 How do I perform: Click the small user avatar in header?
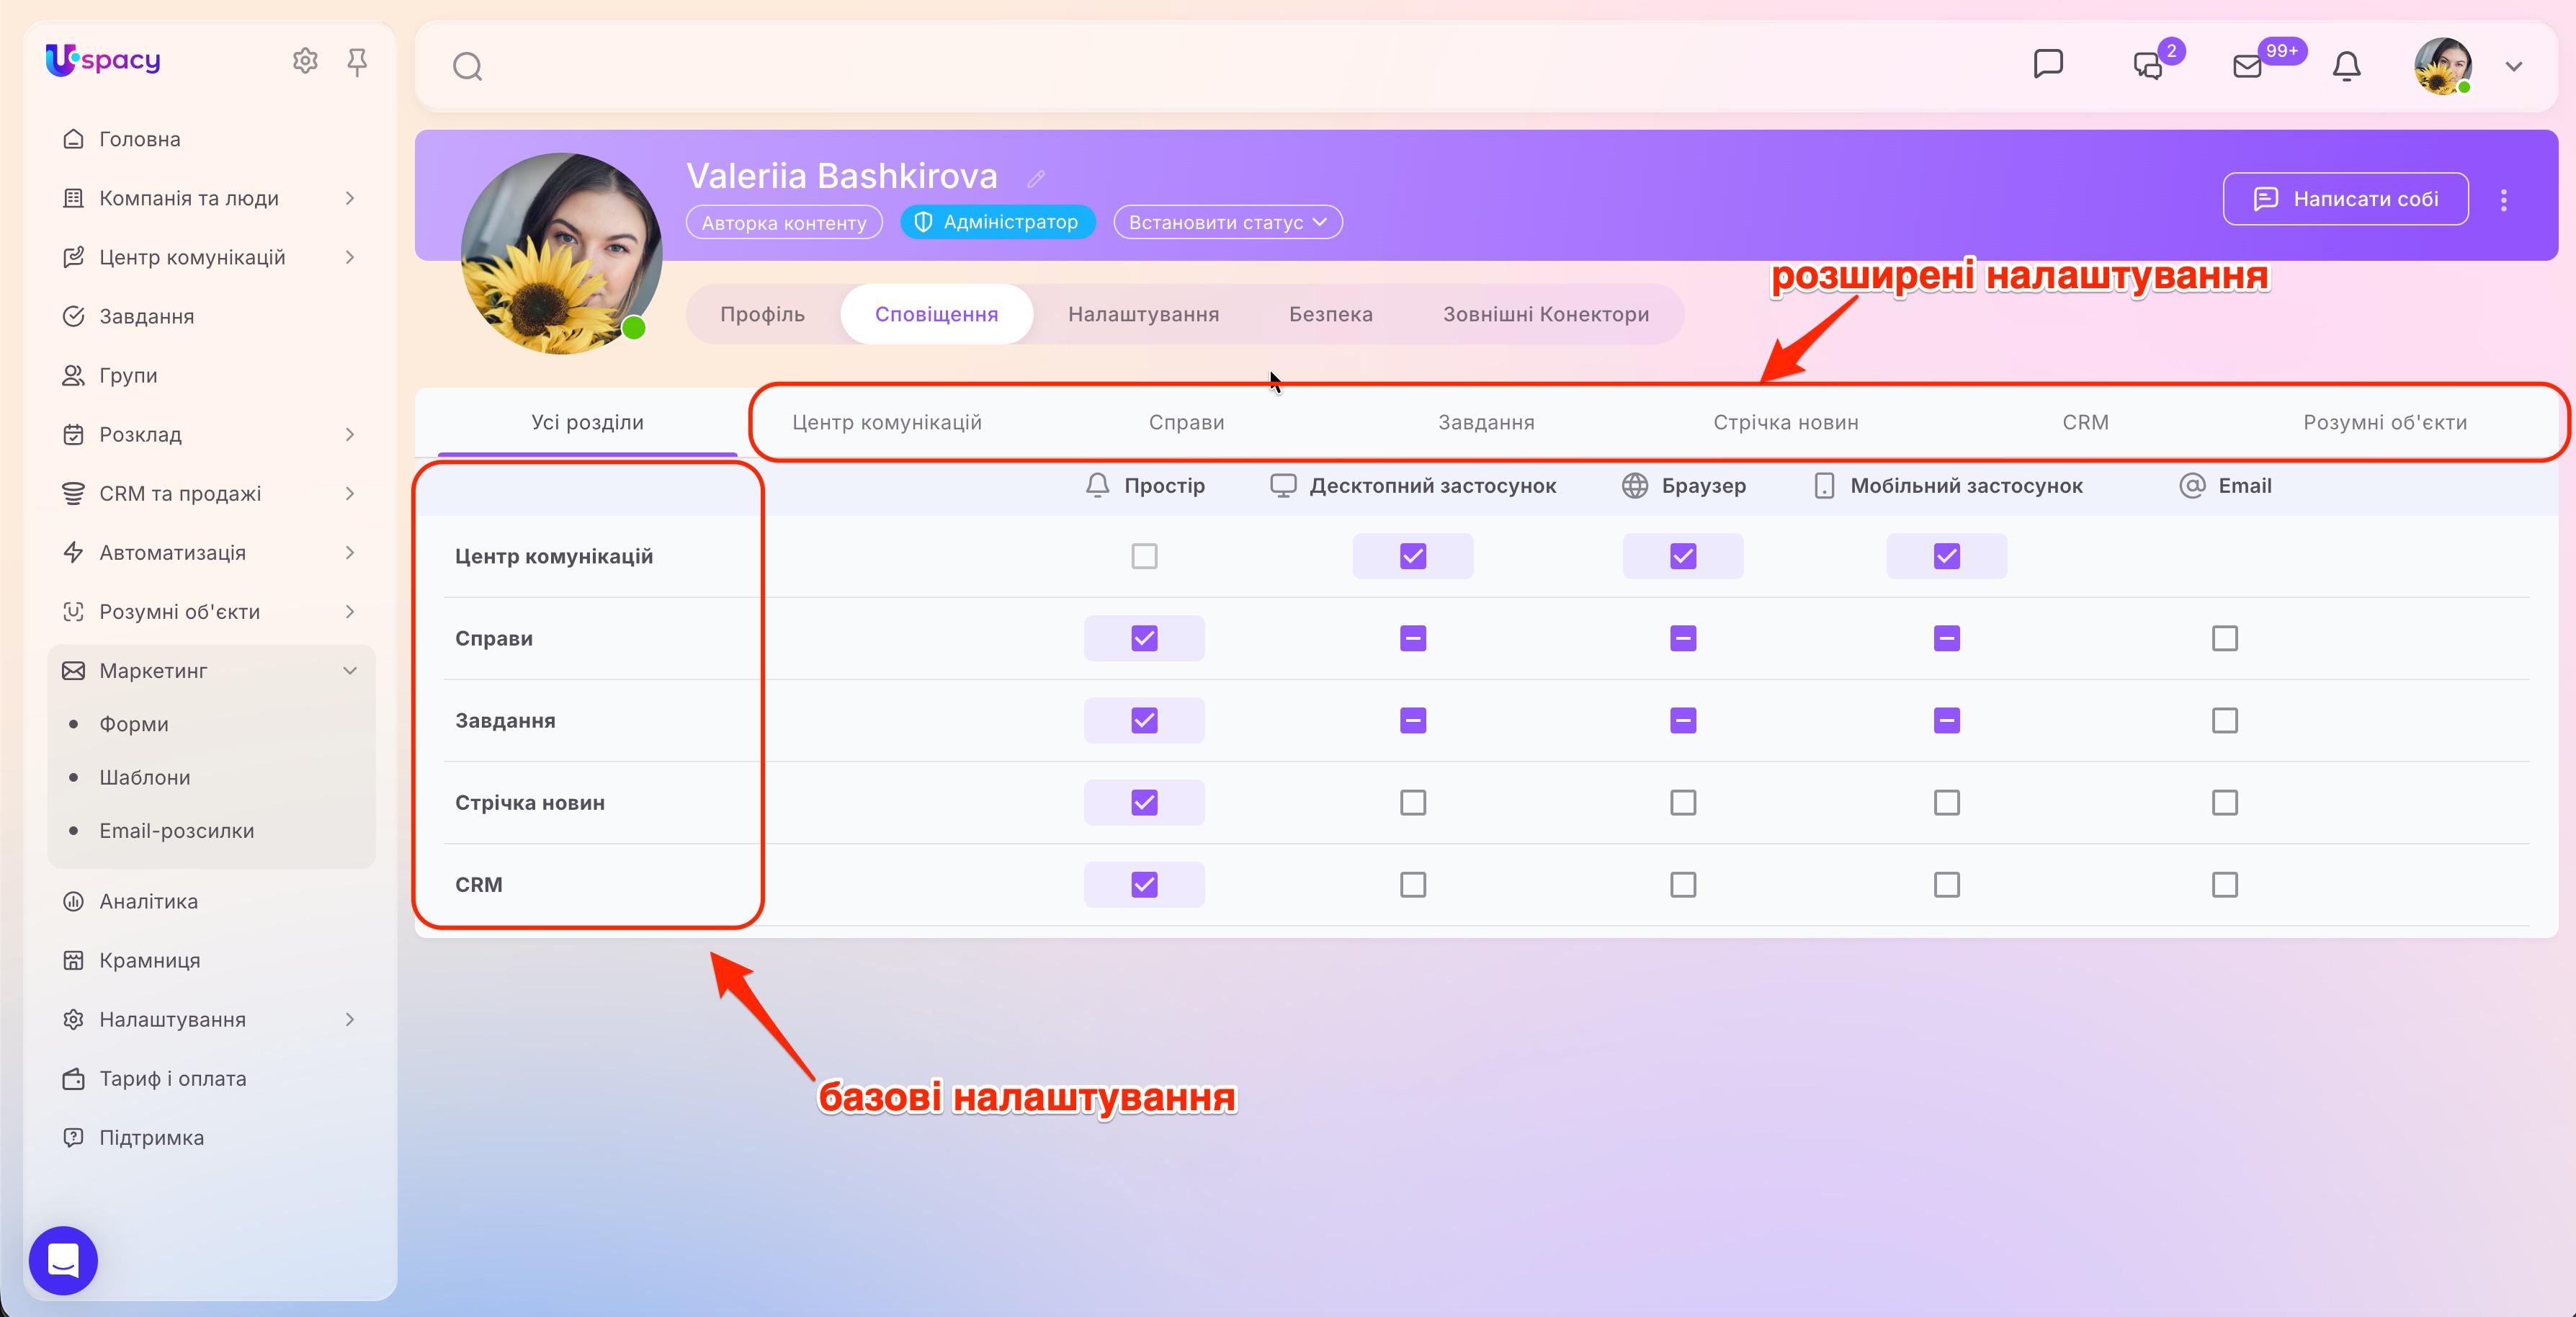[2443, 67]
